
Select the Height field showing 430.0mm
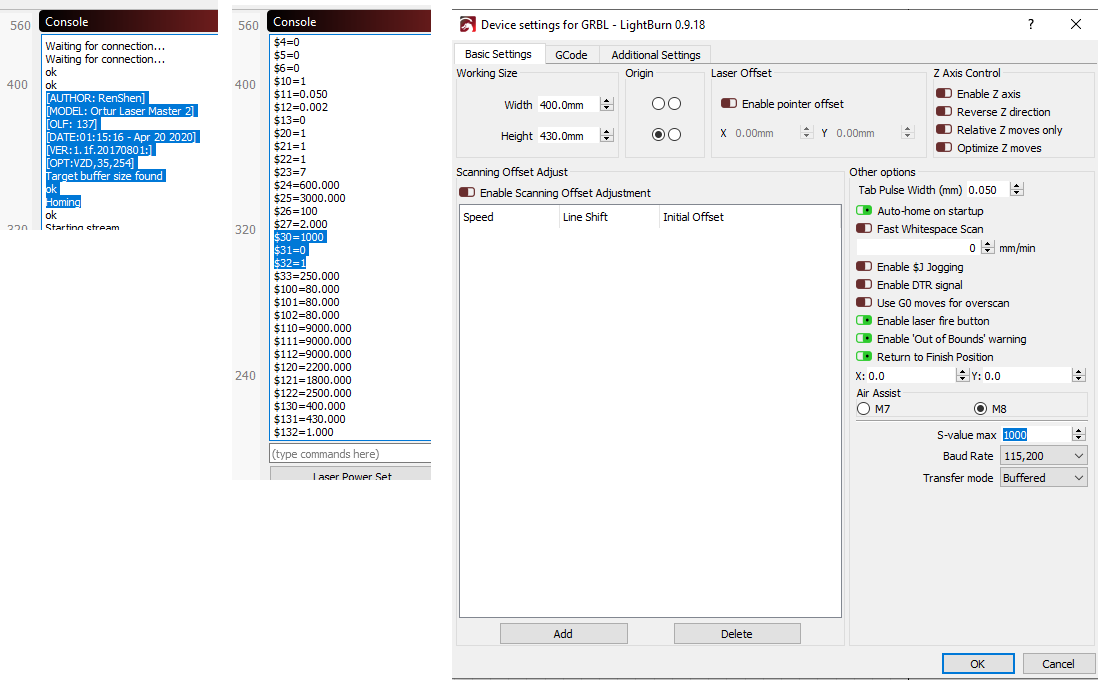568,136
